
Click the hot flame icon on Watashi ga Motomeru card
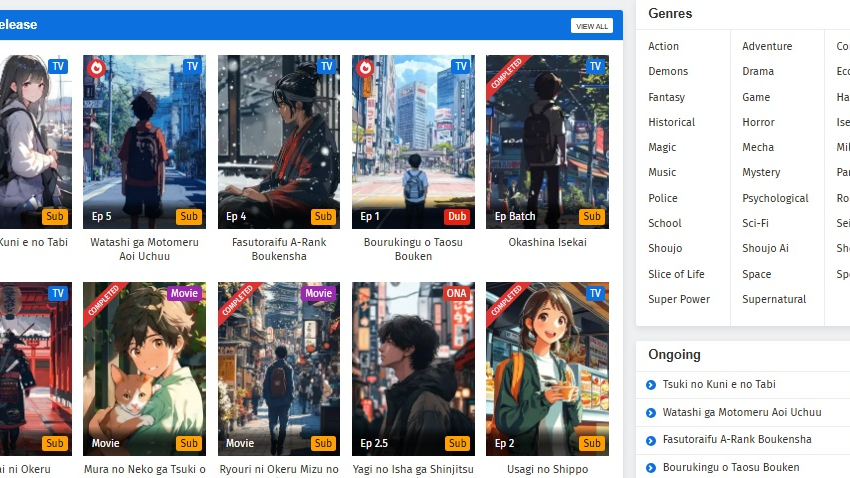(x=96, y=68)
